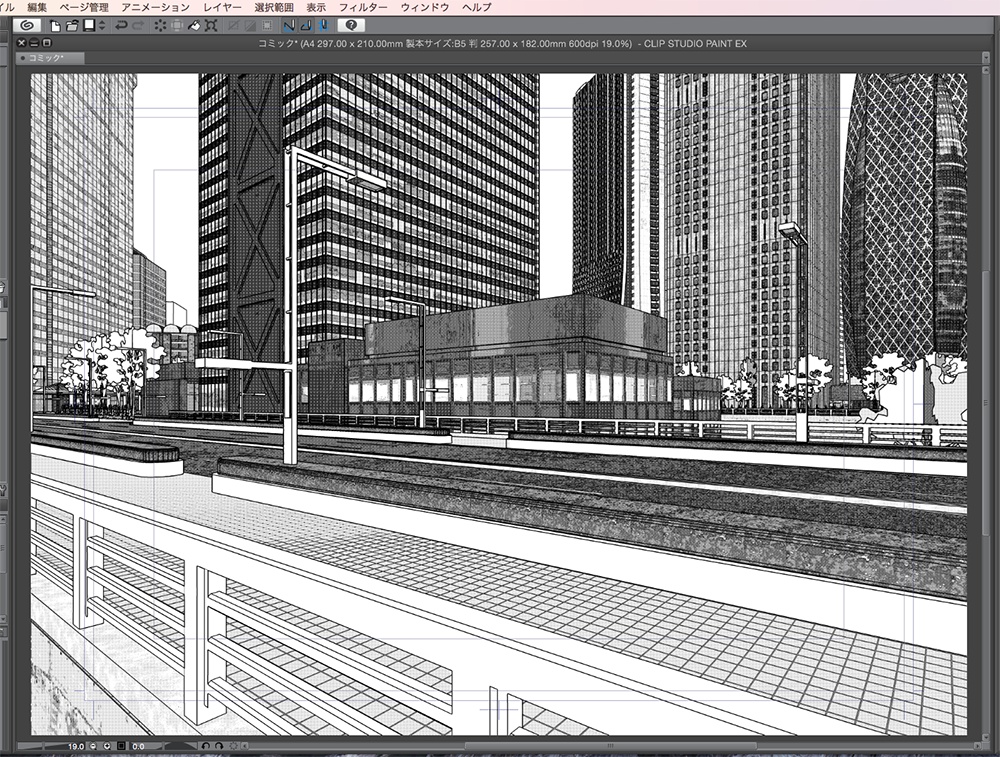Select the コミック* document tab
The image size is (1000, 757).
50,58
